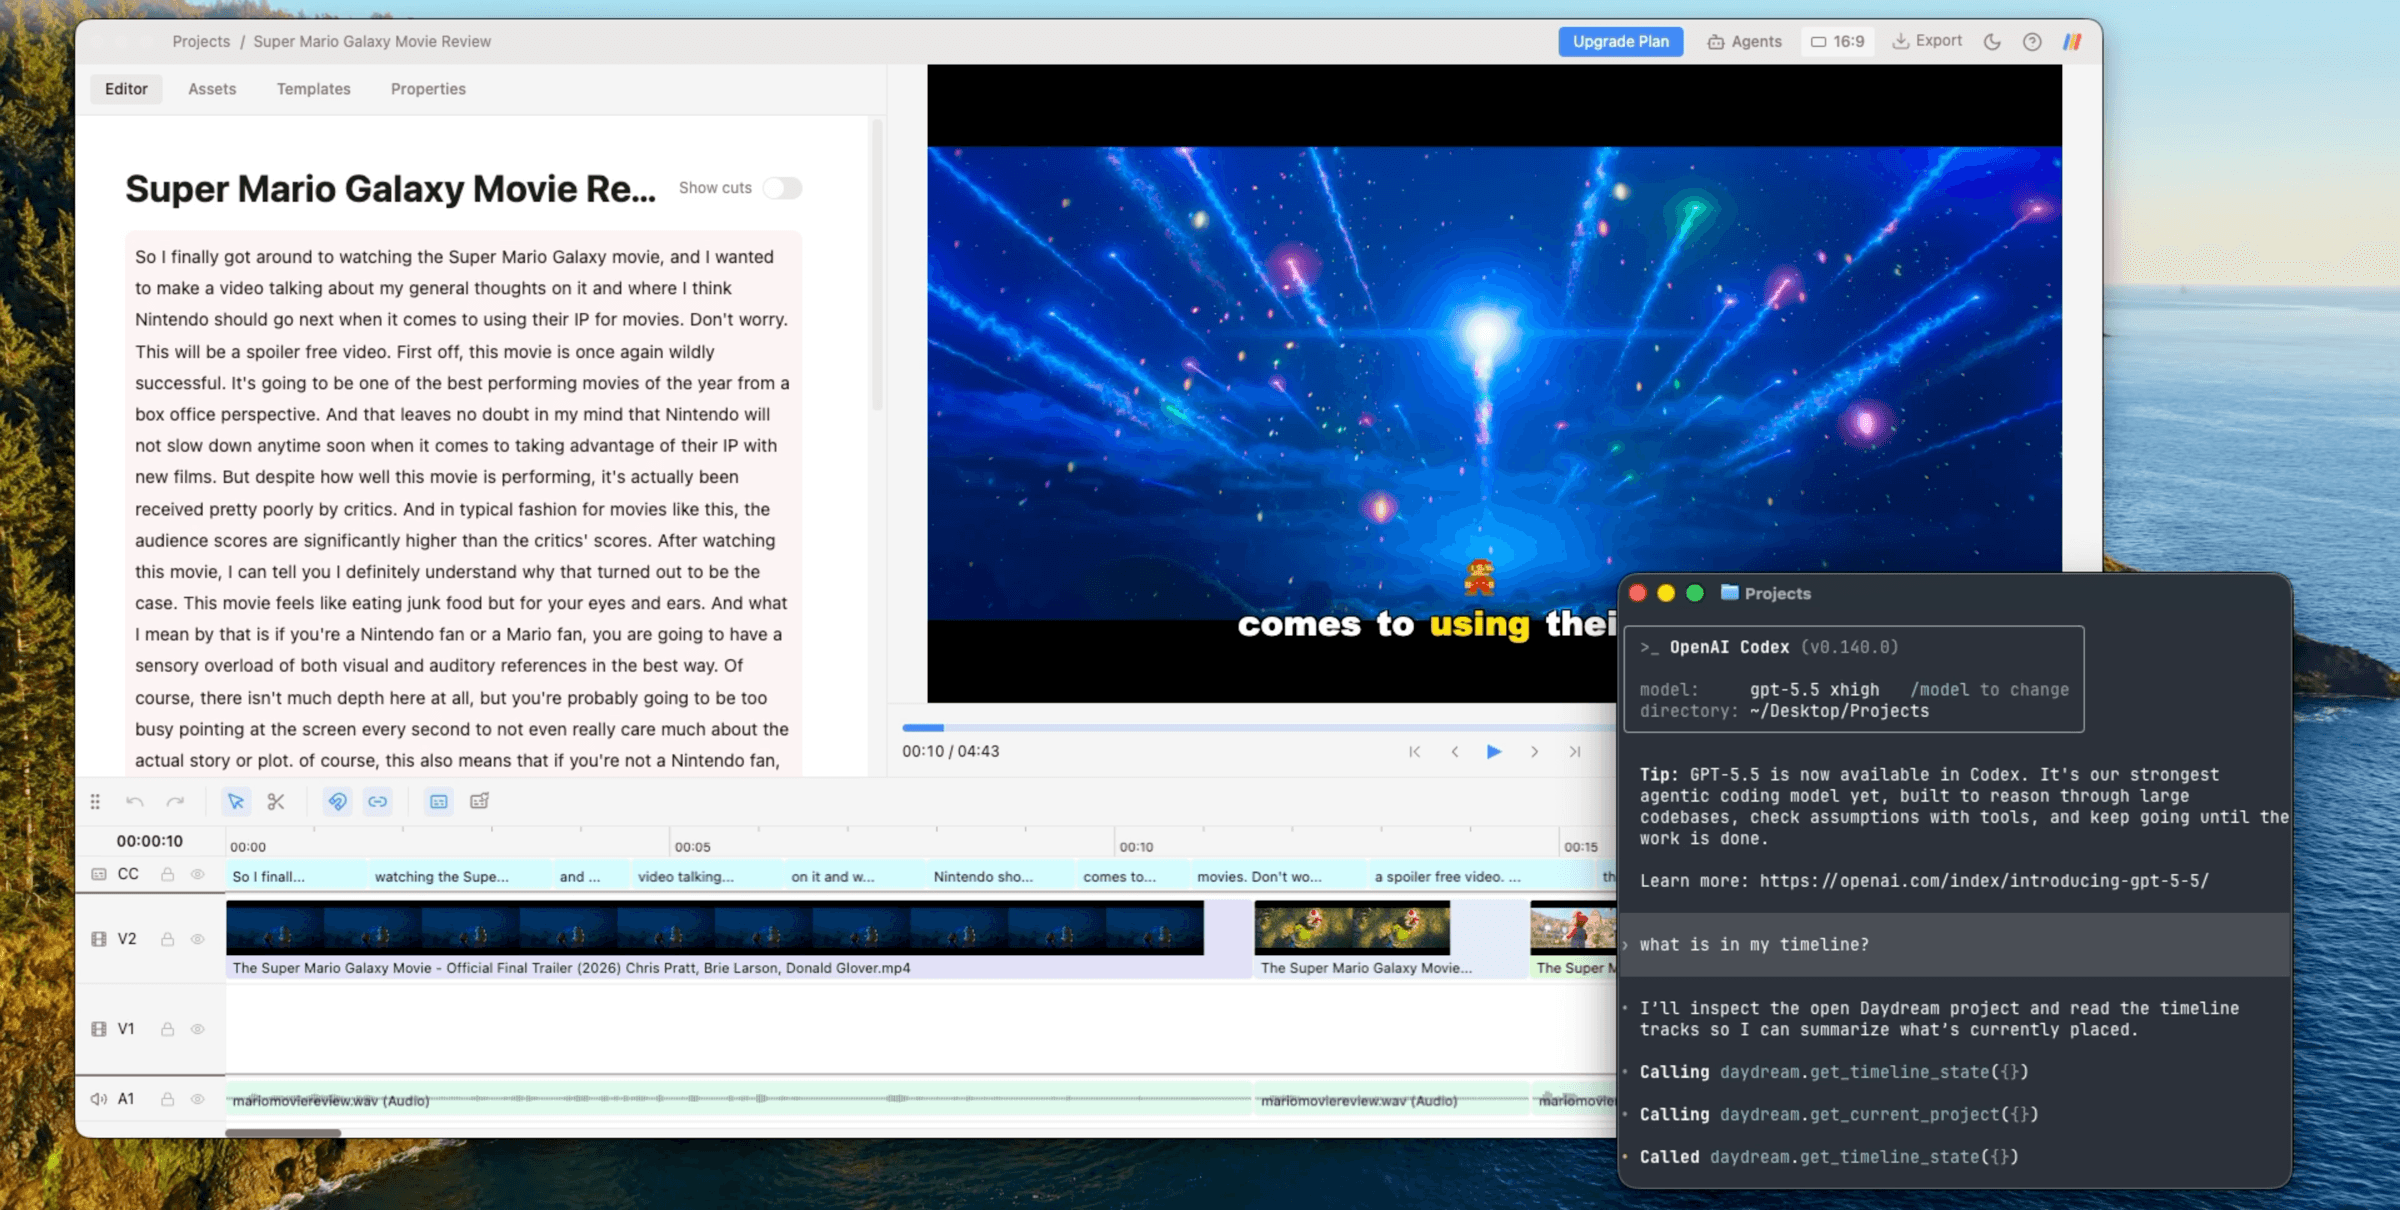The image size is (2400, 1210).
Task: Hide the V2 track with eye icon
Action: point(198,939)
